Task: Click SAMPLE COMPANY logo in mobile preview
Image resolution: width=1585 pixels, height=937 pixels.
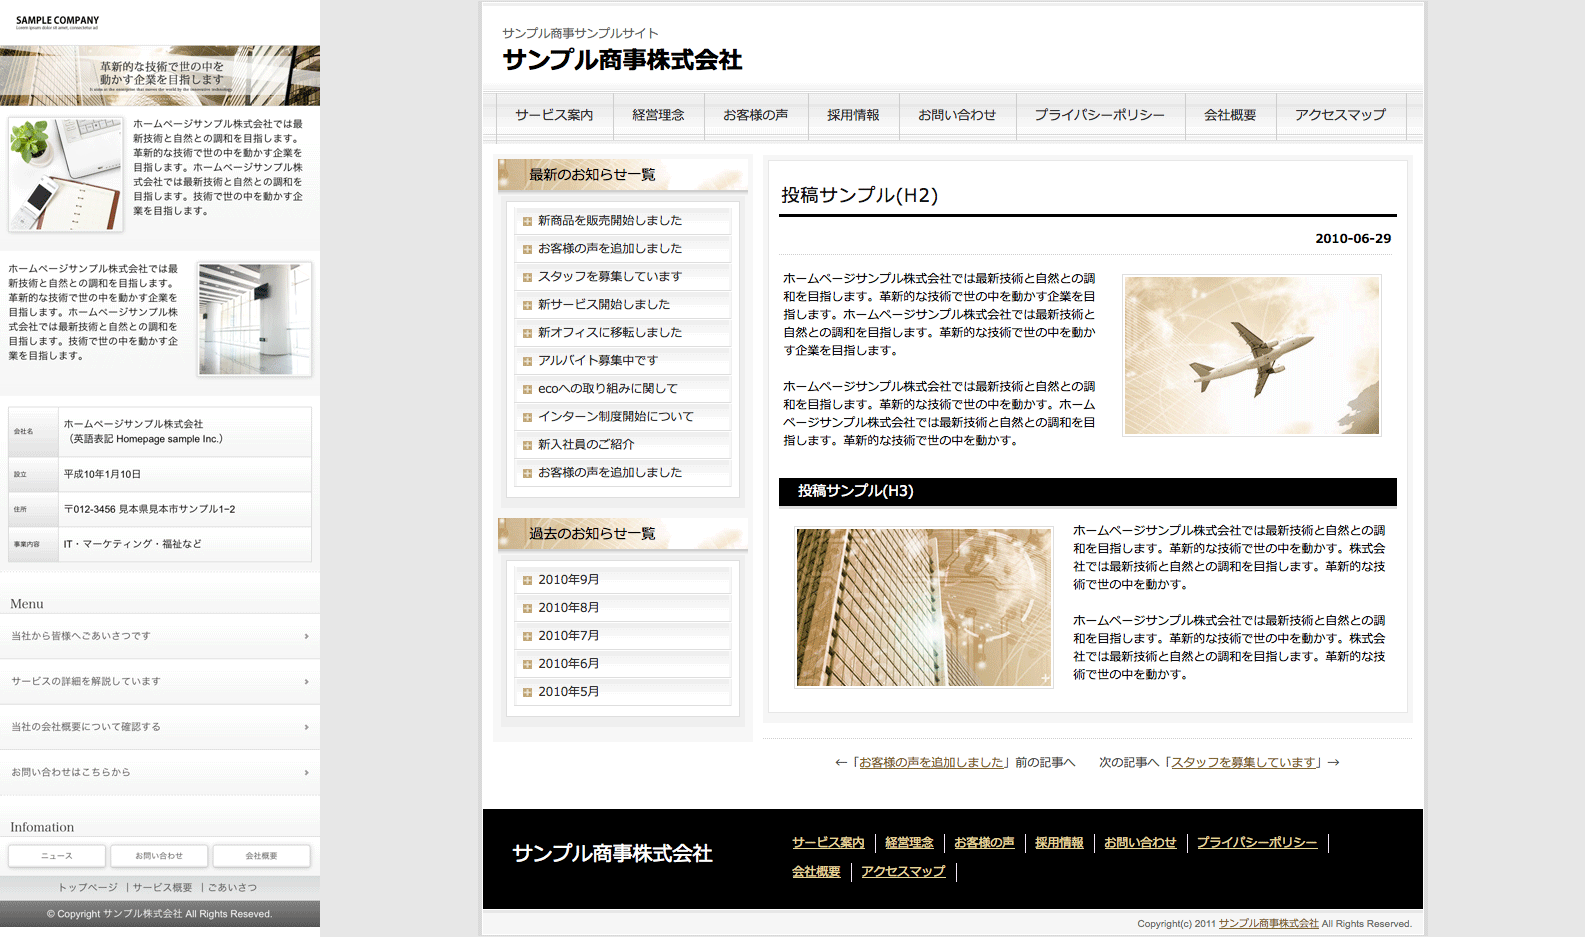Action: click(x=57, y=21)
